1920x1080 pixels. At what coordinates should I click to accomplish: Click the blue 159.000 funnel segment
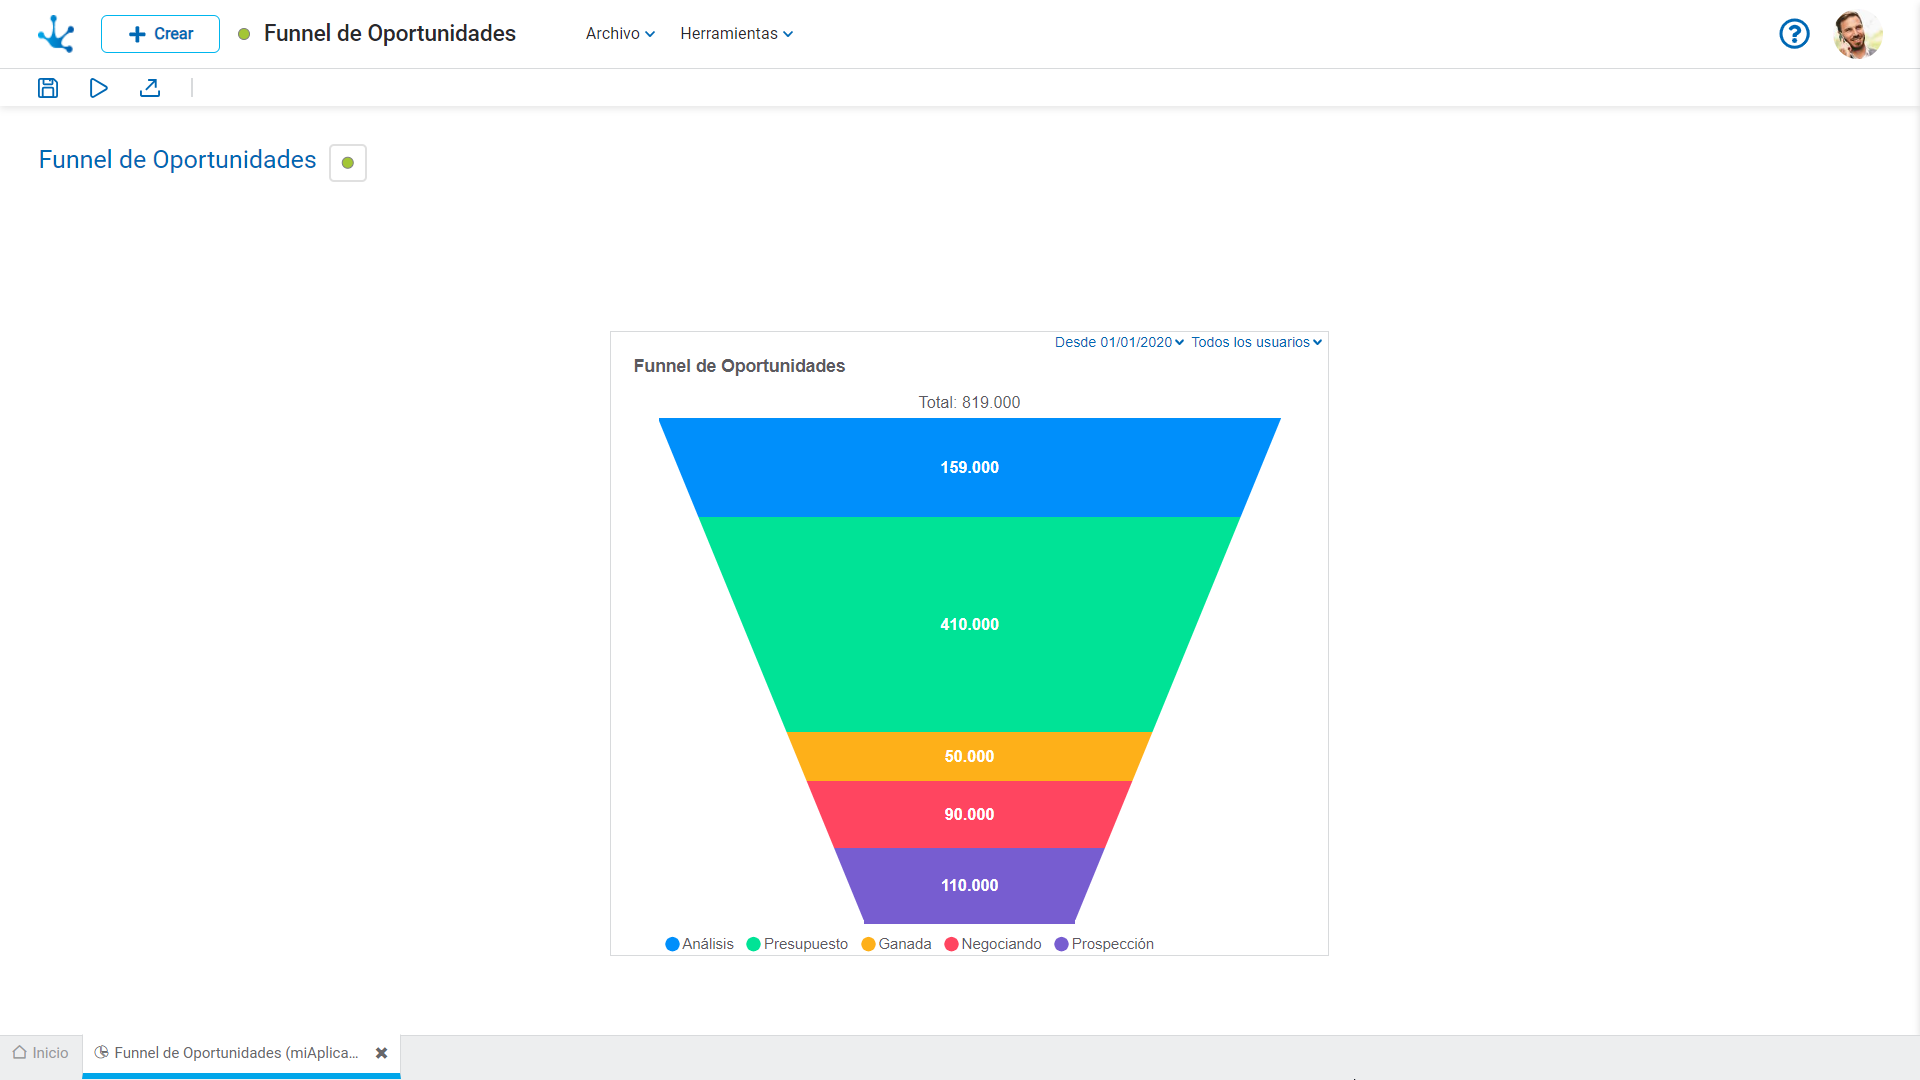(969, 467)
